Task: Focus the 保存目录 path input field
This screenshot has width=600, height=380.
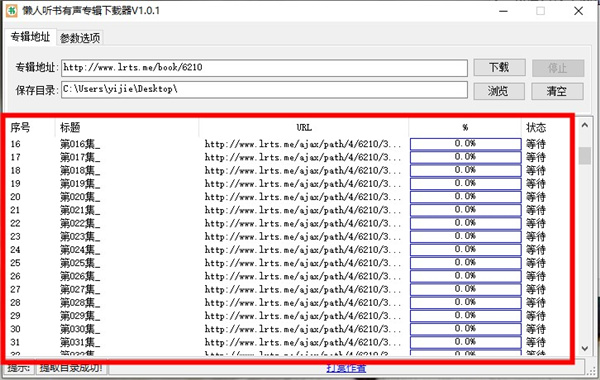Action: (264, 90)
